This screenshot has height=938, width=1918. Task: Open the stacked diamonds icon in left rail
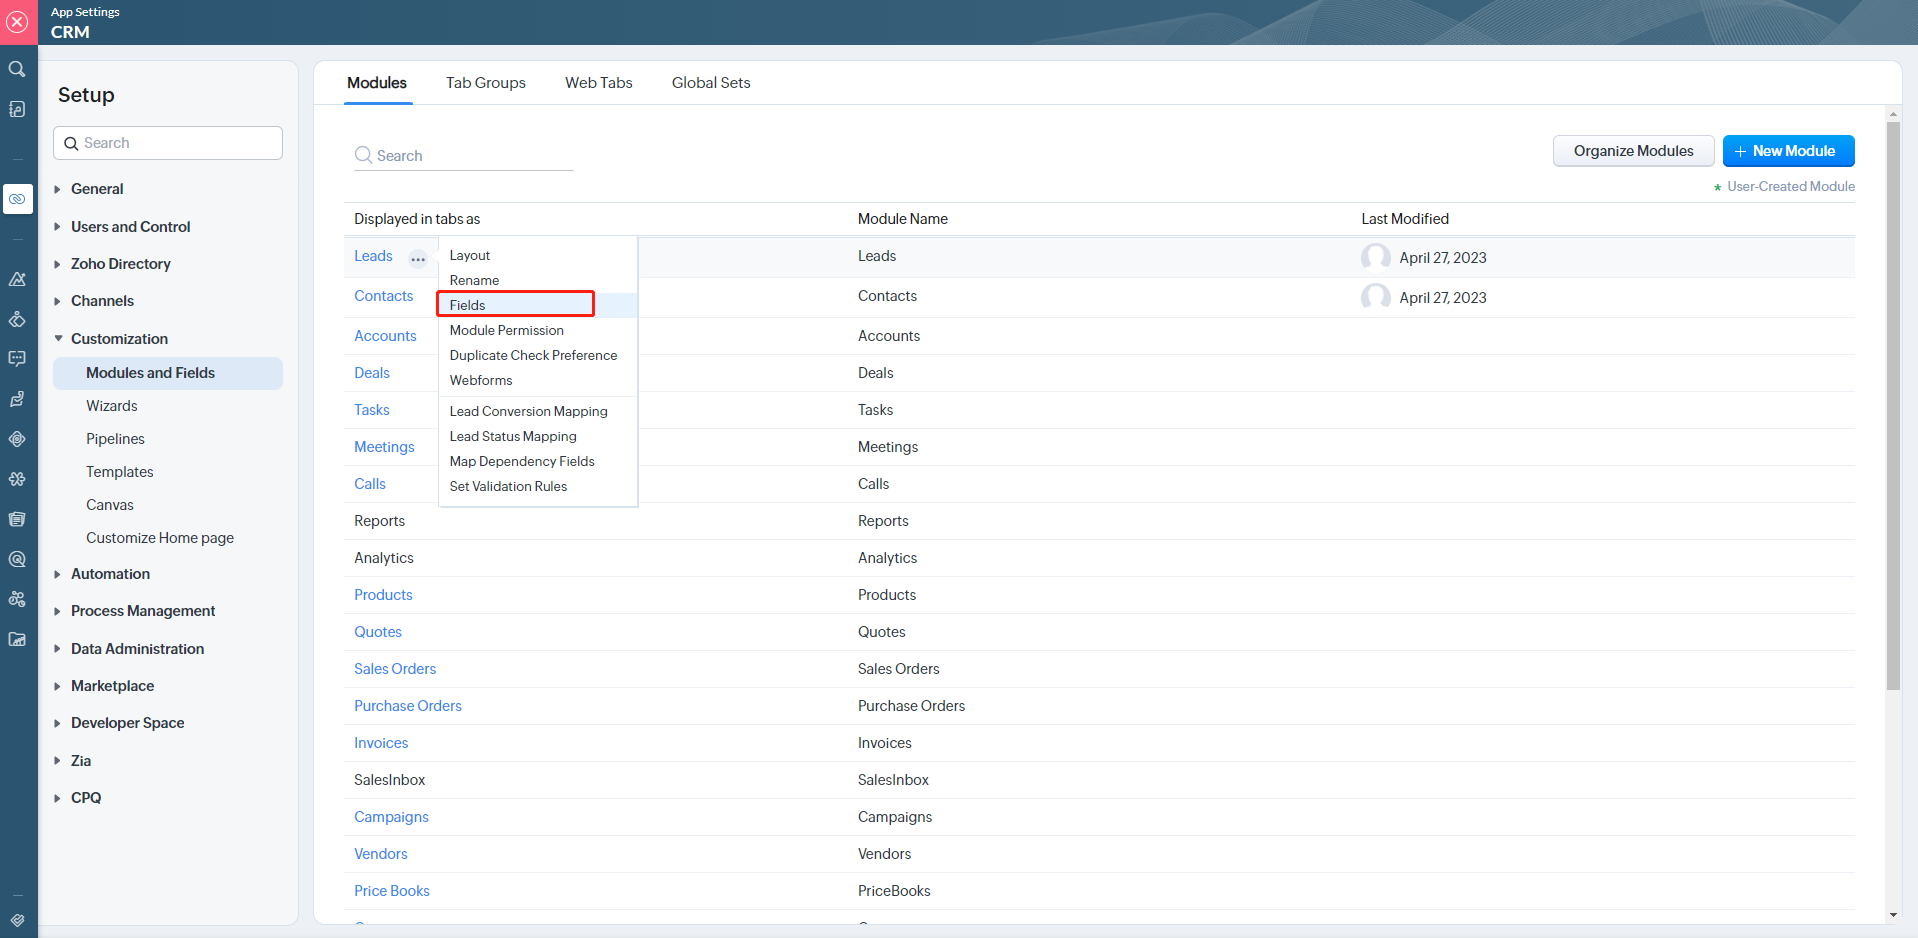(x=17, y=319)
